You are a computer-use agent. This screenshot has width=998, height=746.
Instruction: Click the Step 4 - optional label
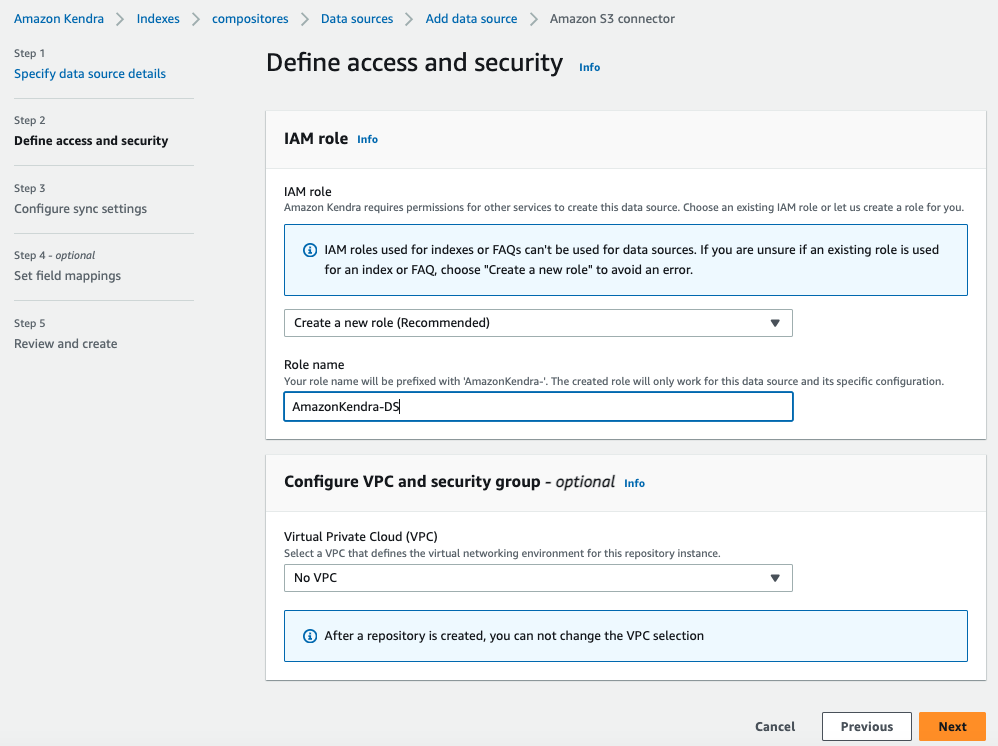coord(55,255)
